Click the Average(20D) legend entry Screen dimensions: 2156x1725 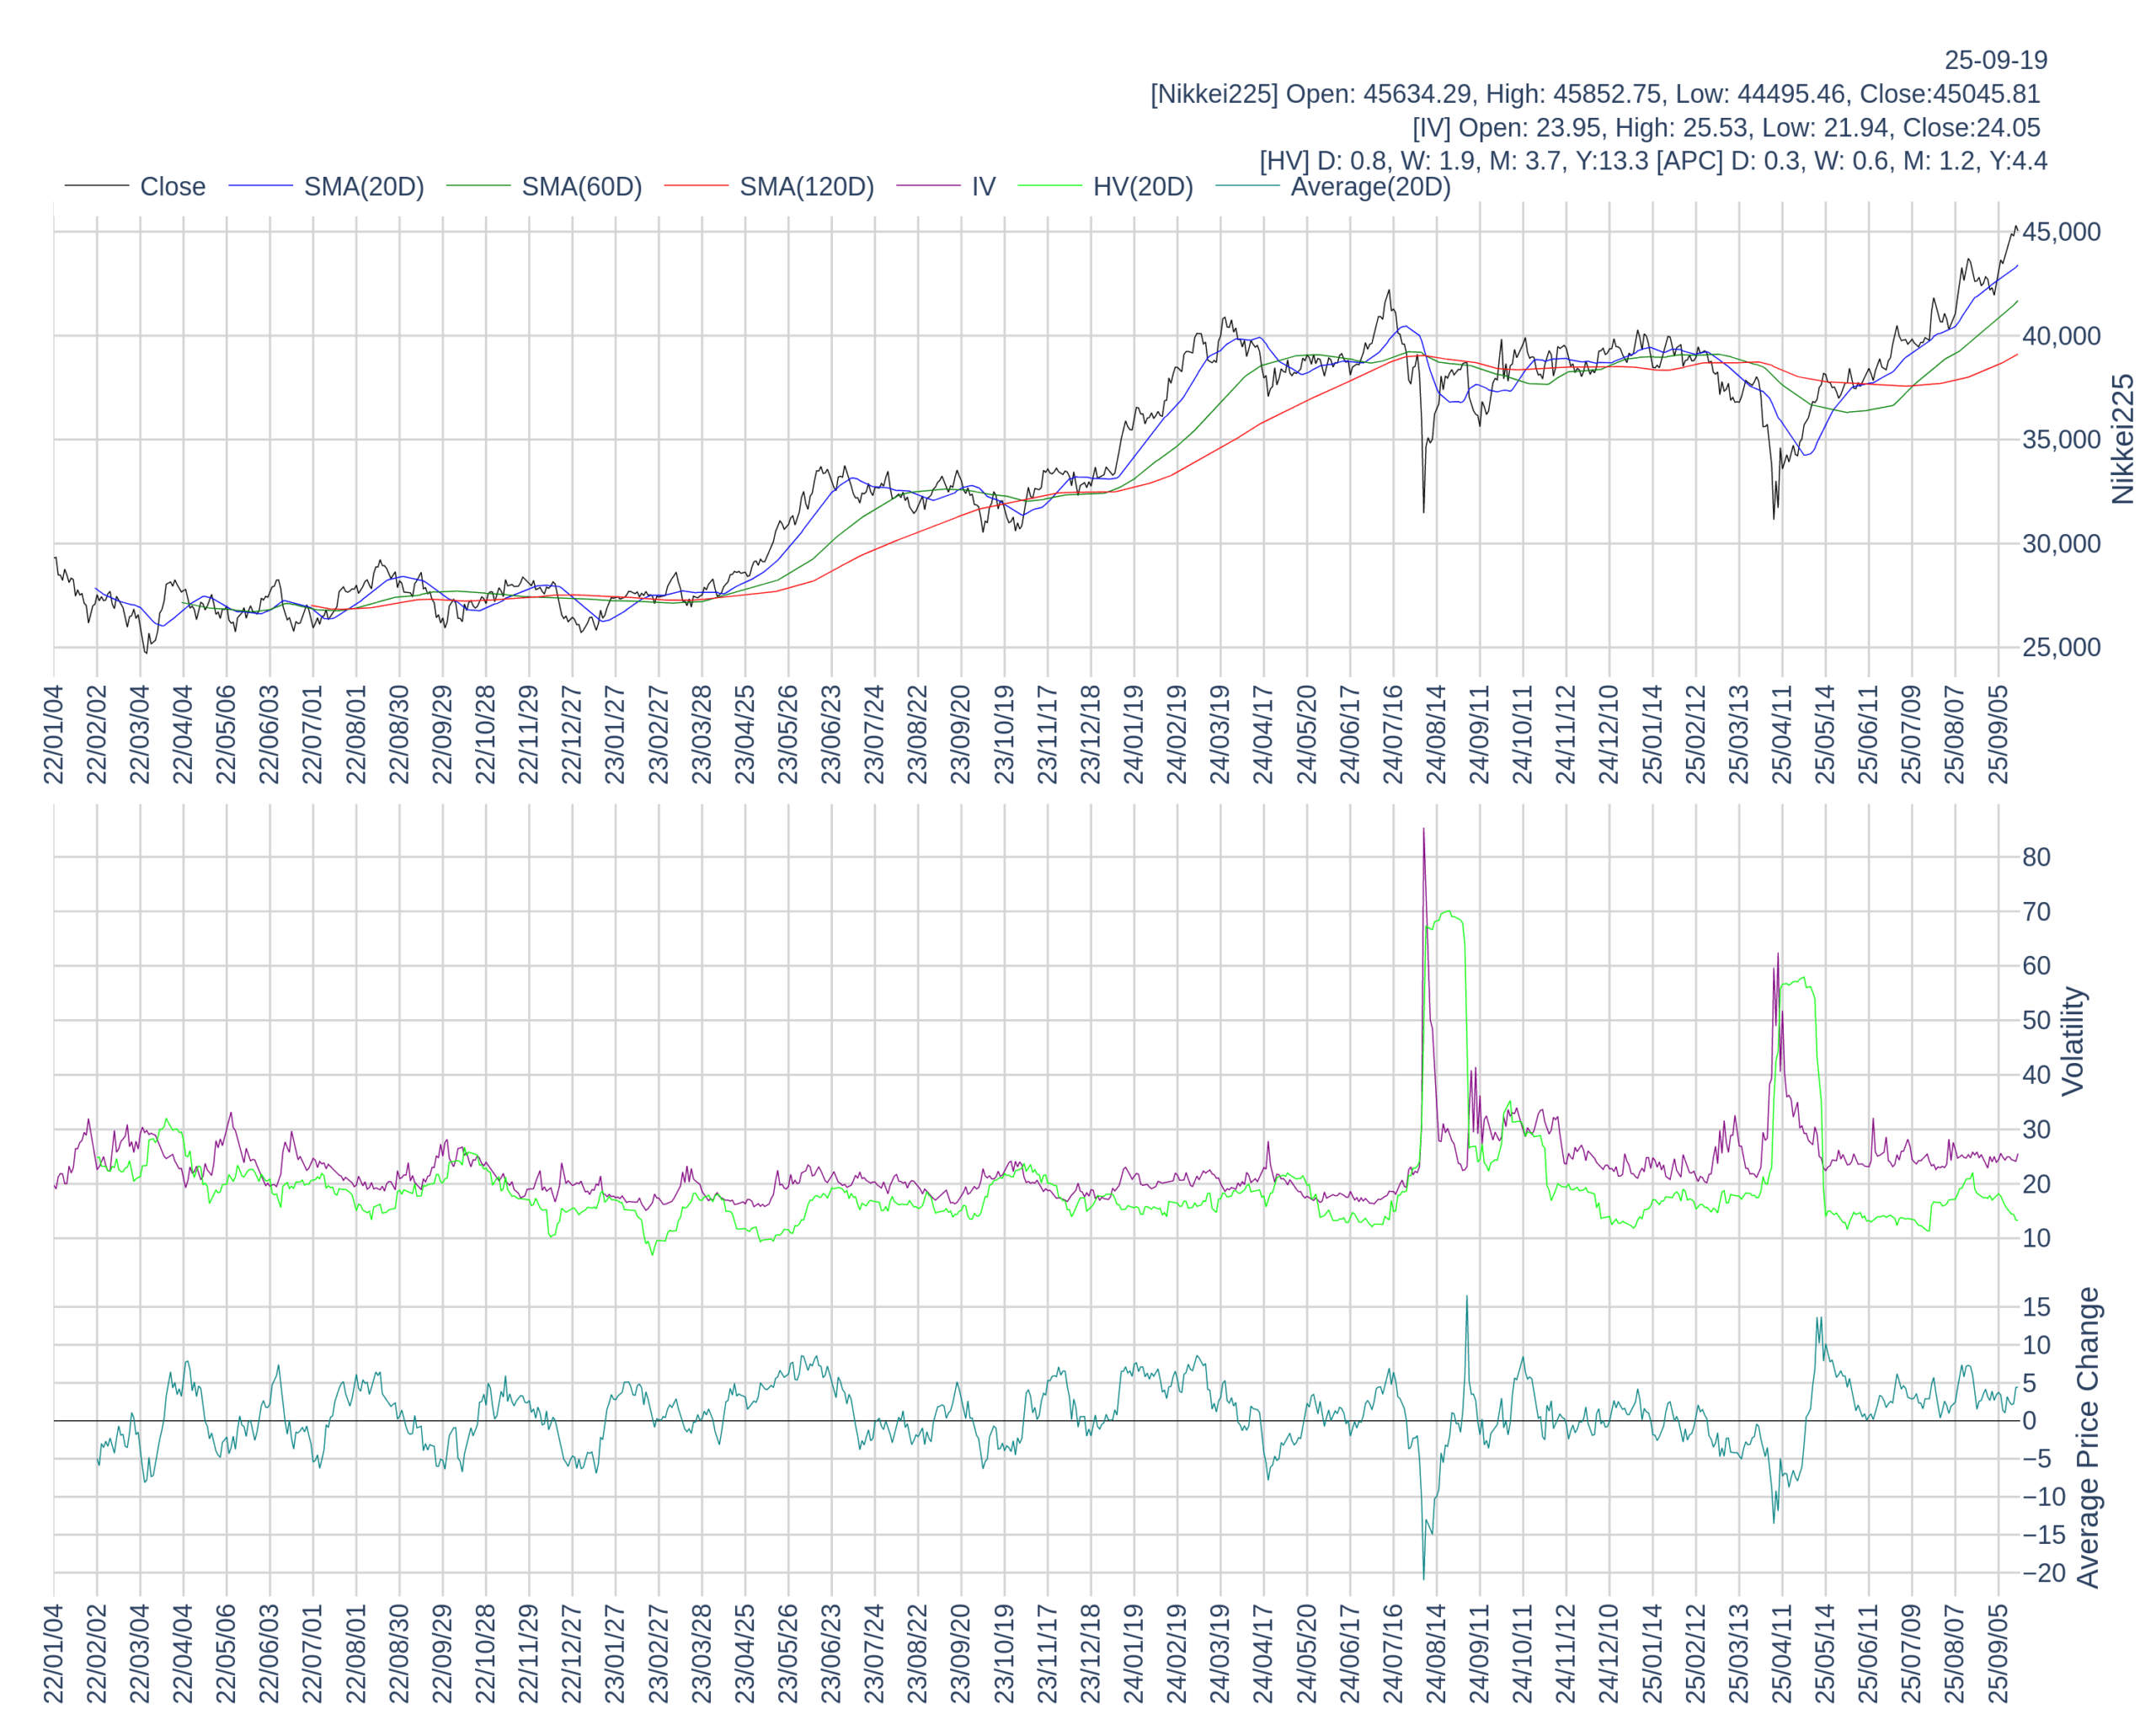click(1370, 187)
